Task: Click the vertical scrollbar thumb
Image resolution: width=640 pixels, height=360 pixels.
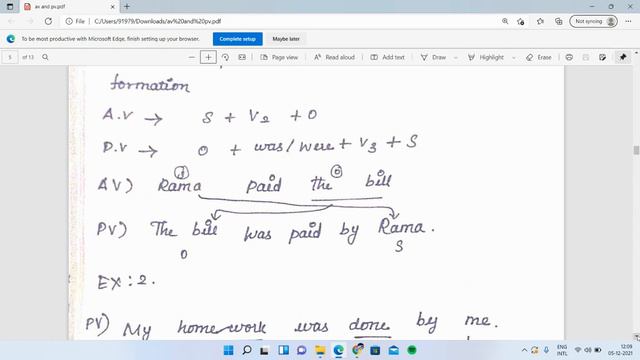Action: pos(636,150)
